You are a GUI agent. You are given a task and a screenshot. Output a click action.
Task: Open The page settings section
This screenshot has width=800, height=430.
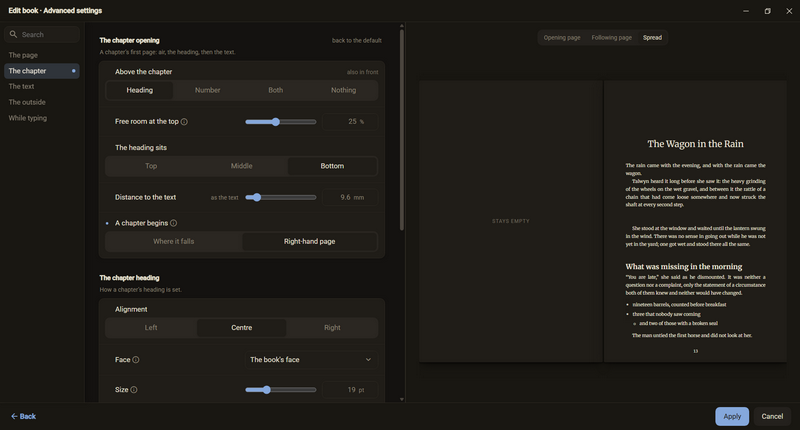click(x=42, y=55)
